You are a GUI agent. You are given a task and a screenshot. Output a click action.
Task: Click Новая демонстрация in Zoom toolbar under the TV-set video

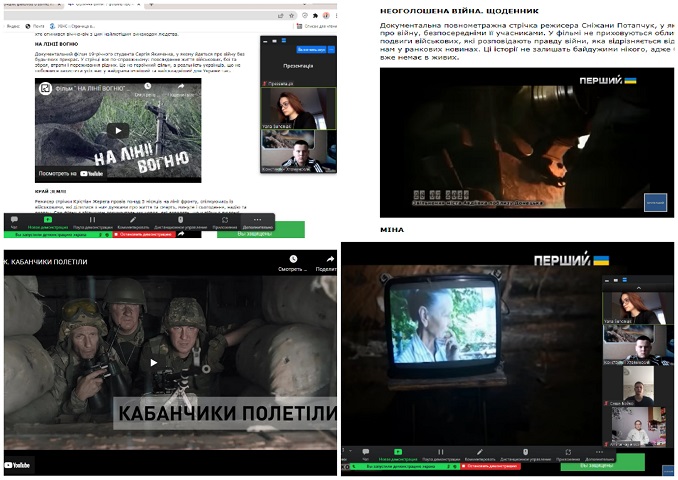[x=398, y=454]
